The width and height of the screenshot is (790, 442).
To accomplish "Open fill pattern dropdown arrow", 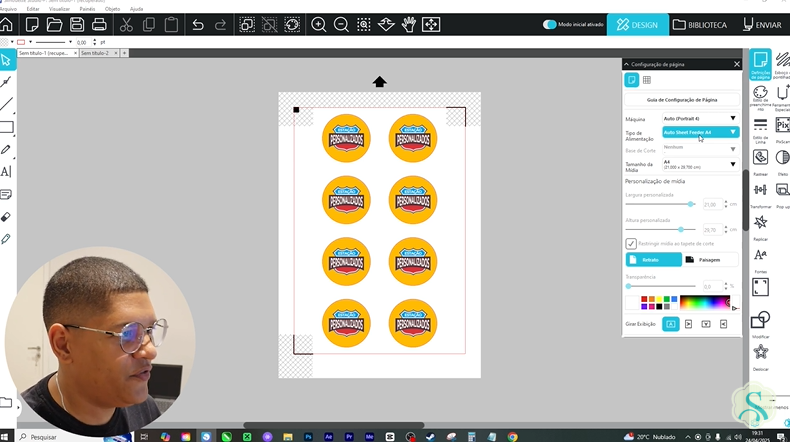I will click(12, 42).
